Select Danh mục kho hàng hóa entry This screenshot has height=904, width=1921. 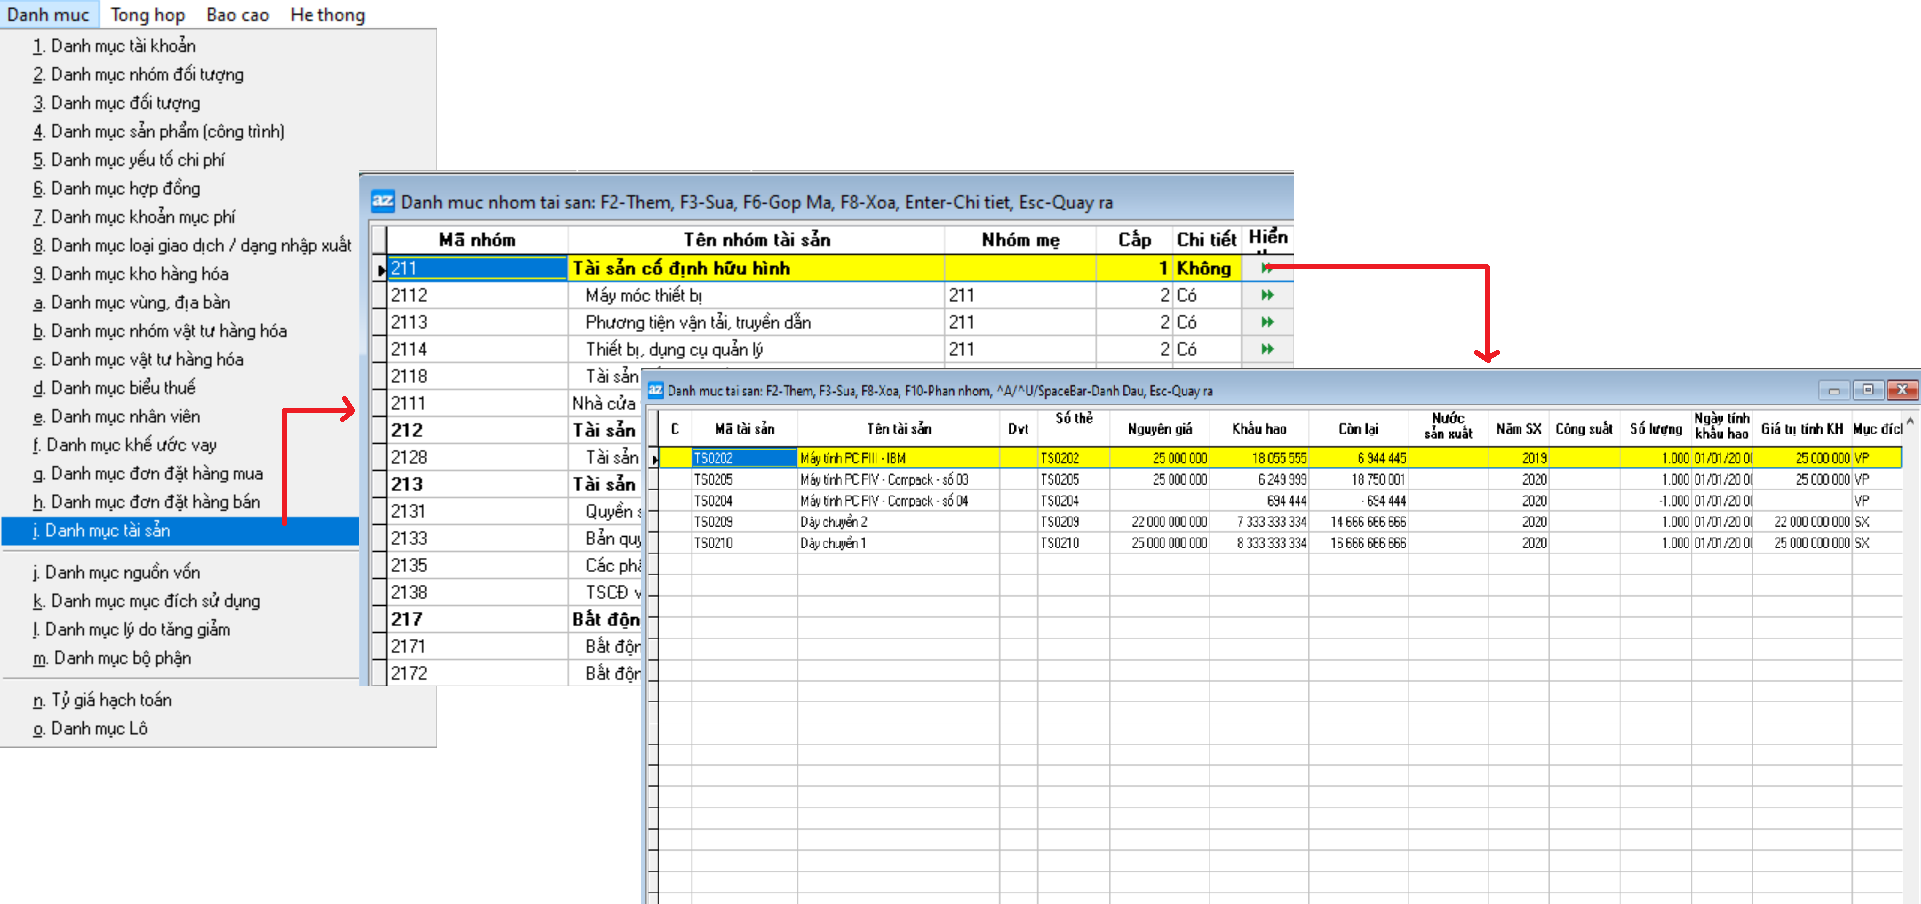(x=139, y=274)
